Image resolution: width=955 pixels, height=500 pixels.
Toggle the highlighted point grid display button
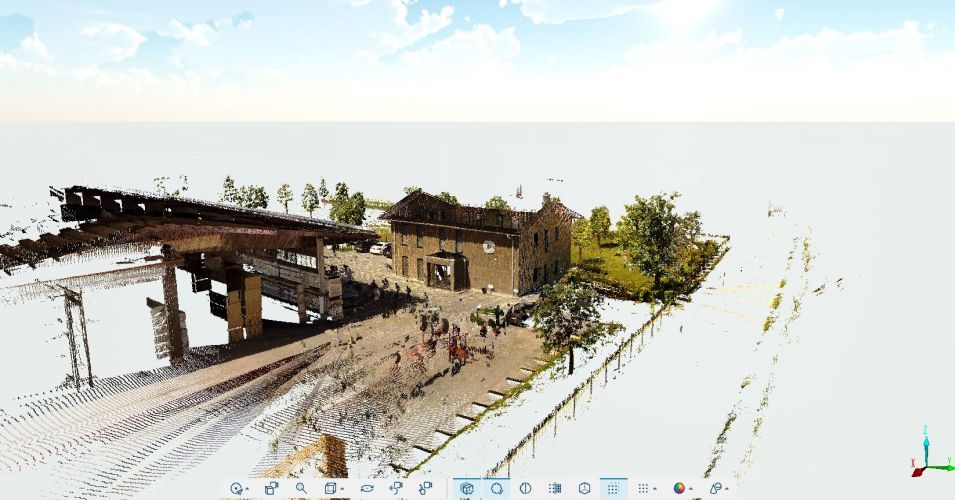tap(613, 489)
